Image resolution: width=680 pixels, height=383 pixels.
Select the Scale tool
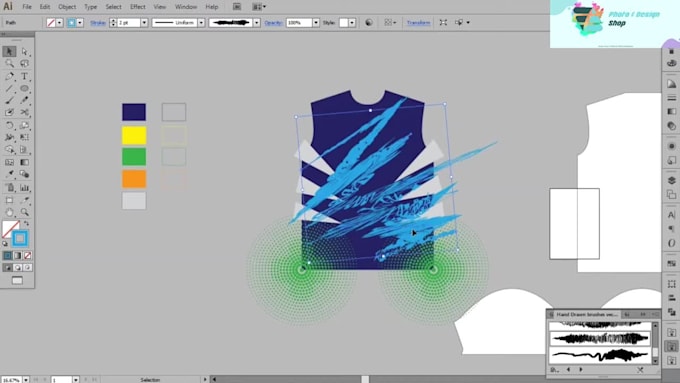(24, 125)
